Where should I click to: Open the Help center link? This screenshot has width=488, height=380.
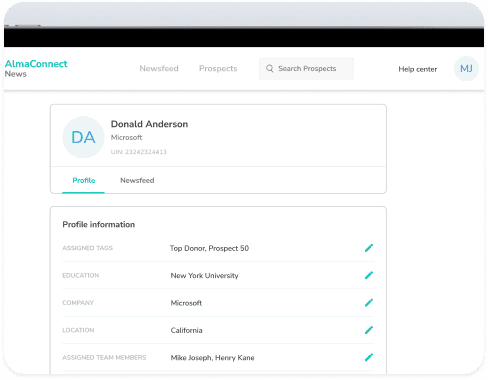[x=418, y=69]
